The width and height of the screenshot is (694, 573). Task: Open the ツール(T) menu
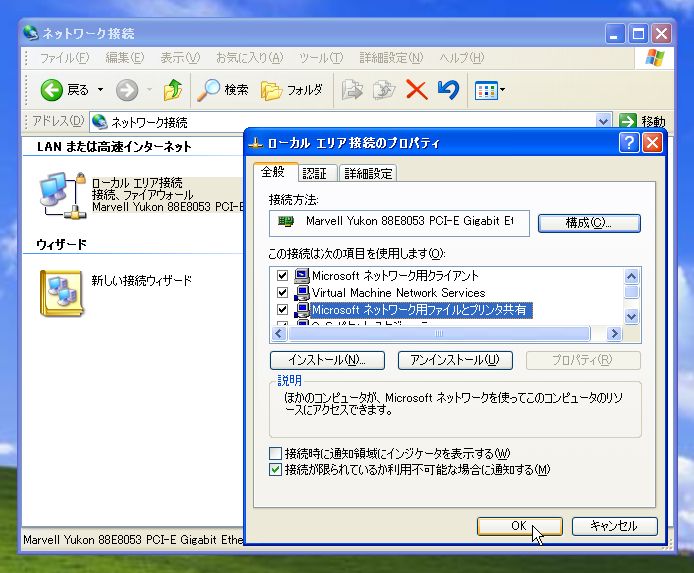click(x=321, y=58)
